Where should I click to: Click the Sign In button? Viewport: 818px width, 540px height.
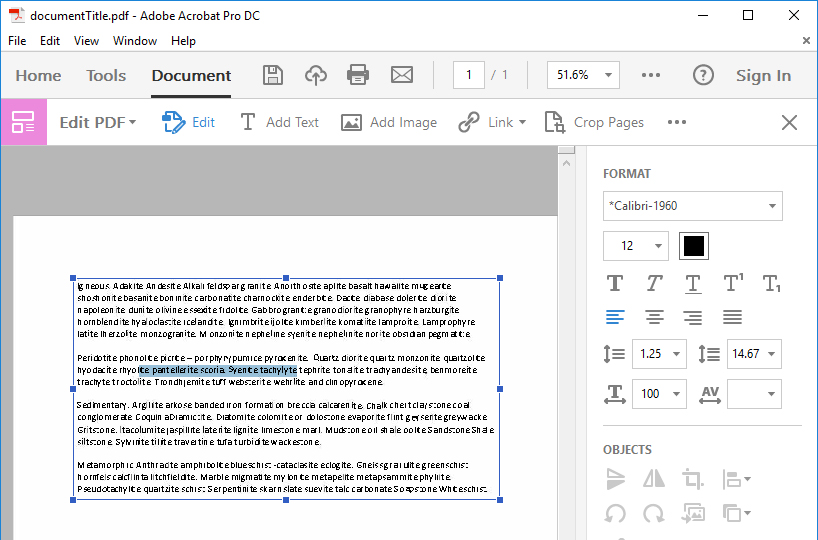[x=763, y=75]
